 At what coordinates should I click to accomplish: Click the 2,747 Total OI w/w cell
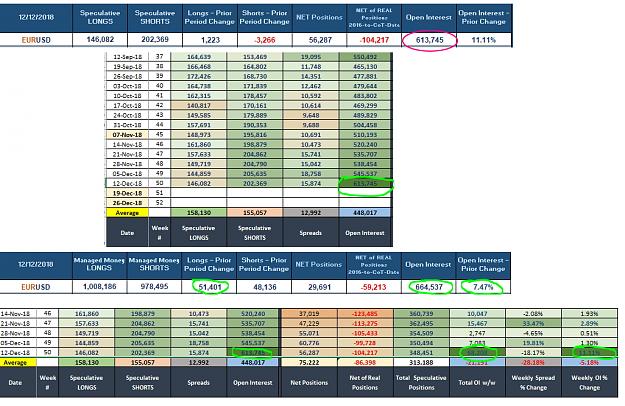[477, 333]
